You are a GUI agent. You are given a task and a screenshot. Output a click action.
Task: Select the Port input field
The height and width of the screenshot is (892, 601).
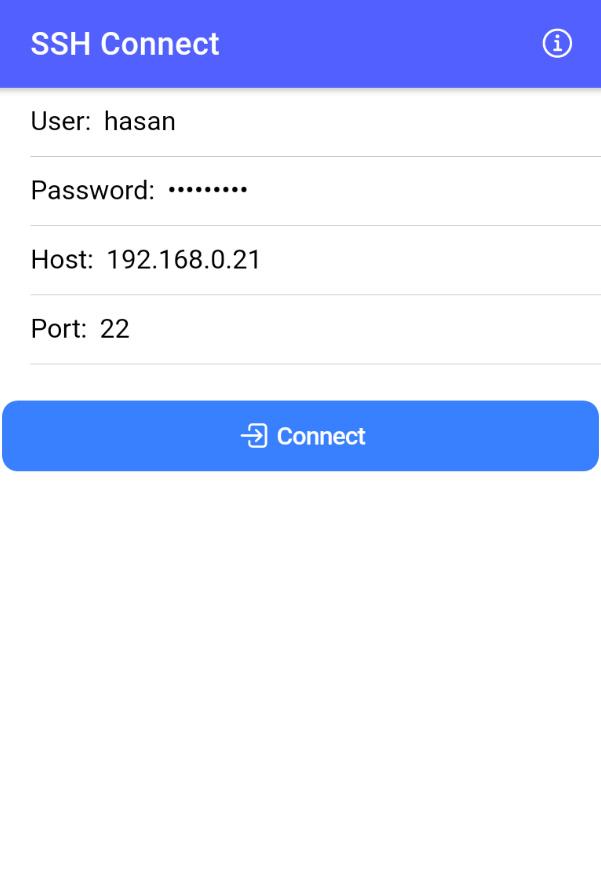(316, 329)
